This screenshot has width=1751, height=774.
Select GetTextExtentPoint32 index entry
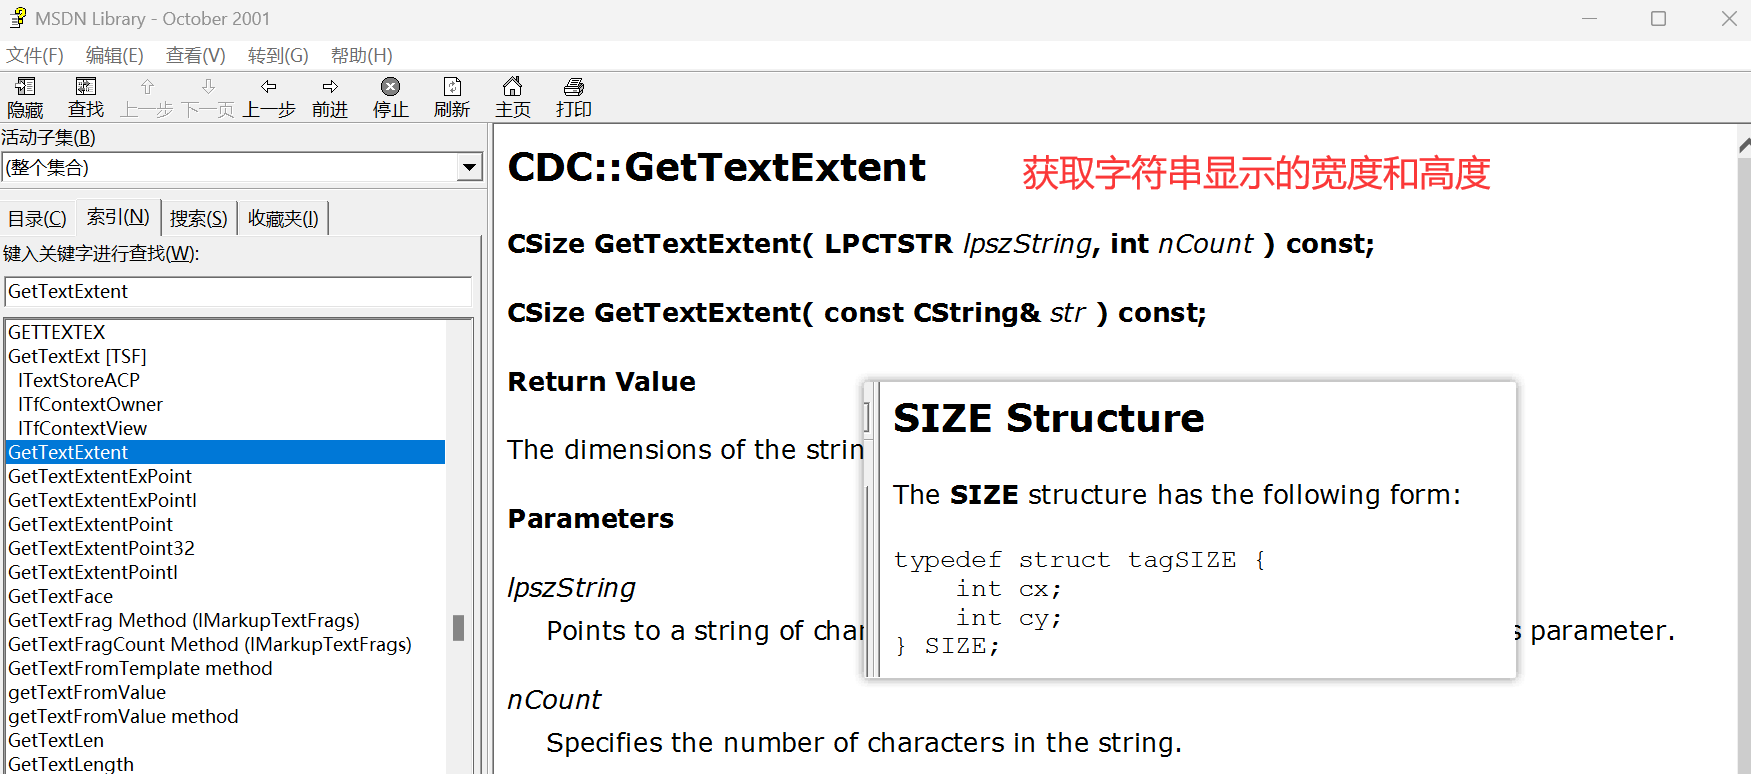[101, 548]
